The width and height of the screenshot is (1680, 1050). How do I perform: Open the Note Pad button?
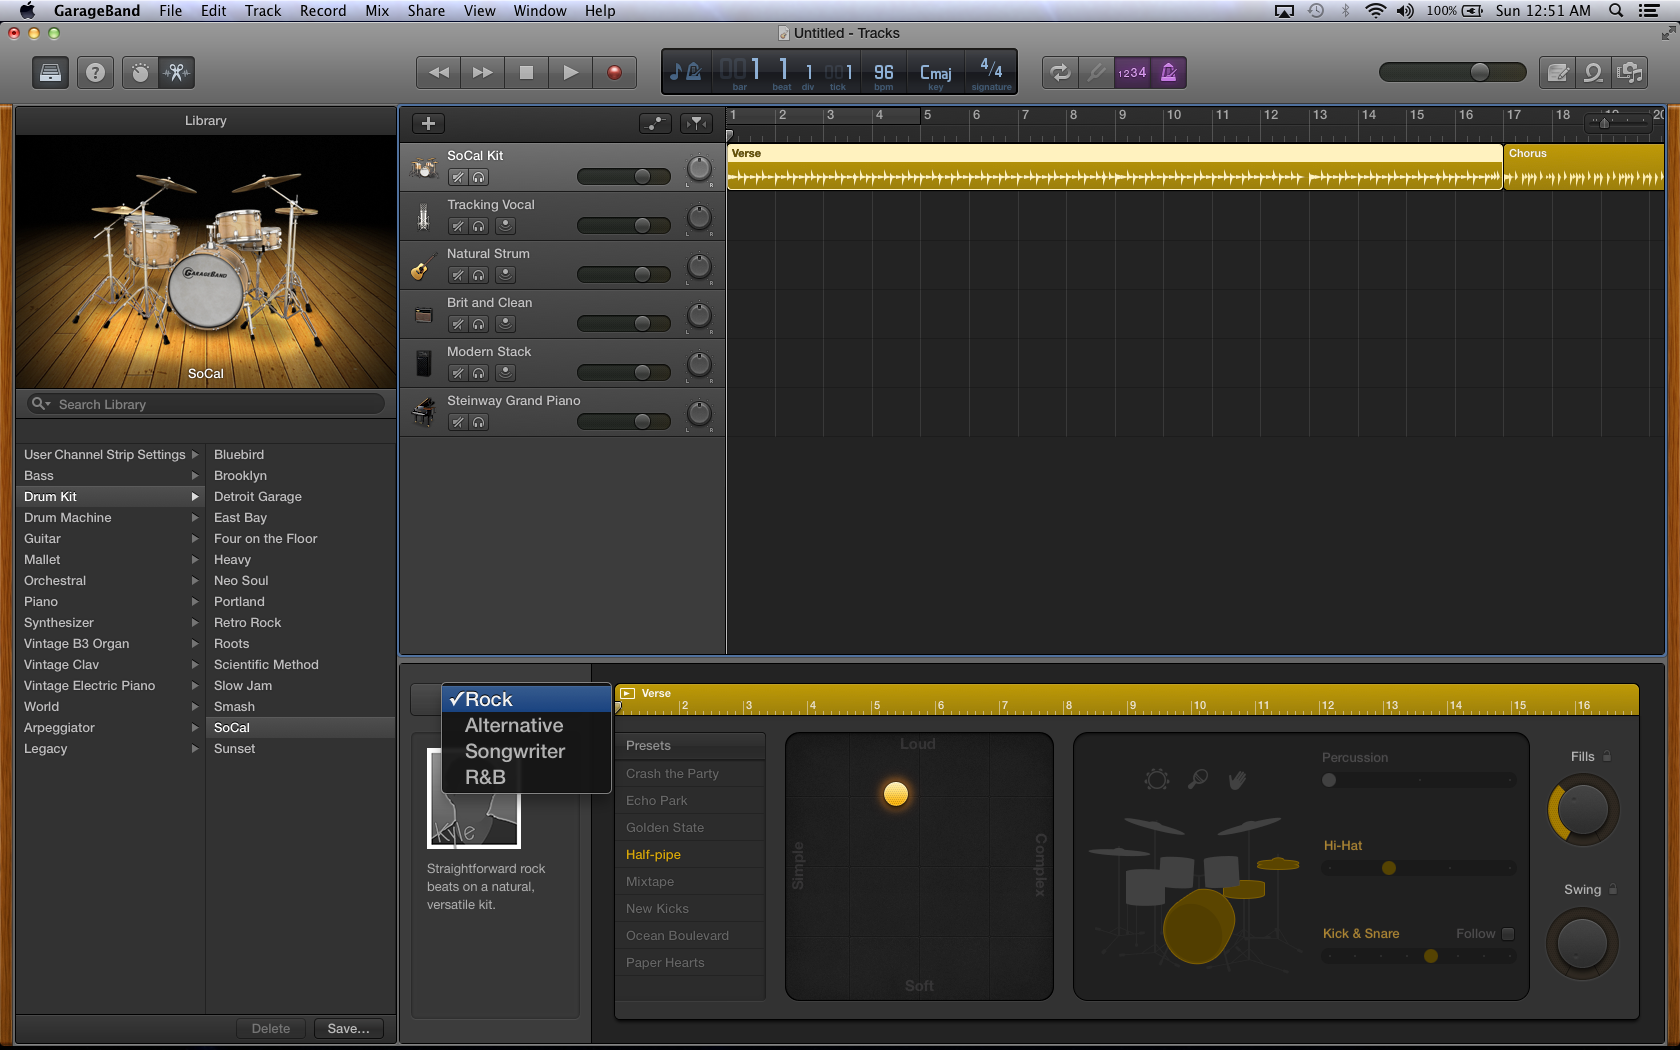click(x=1557, y=72)
